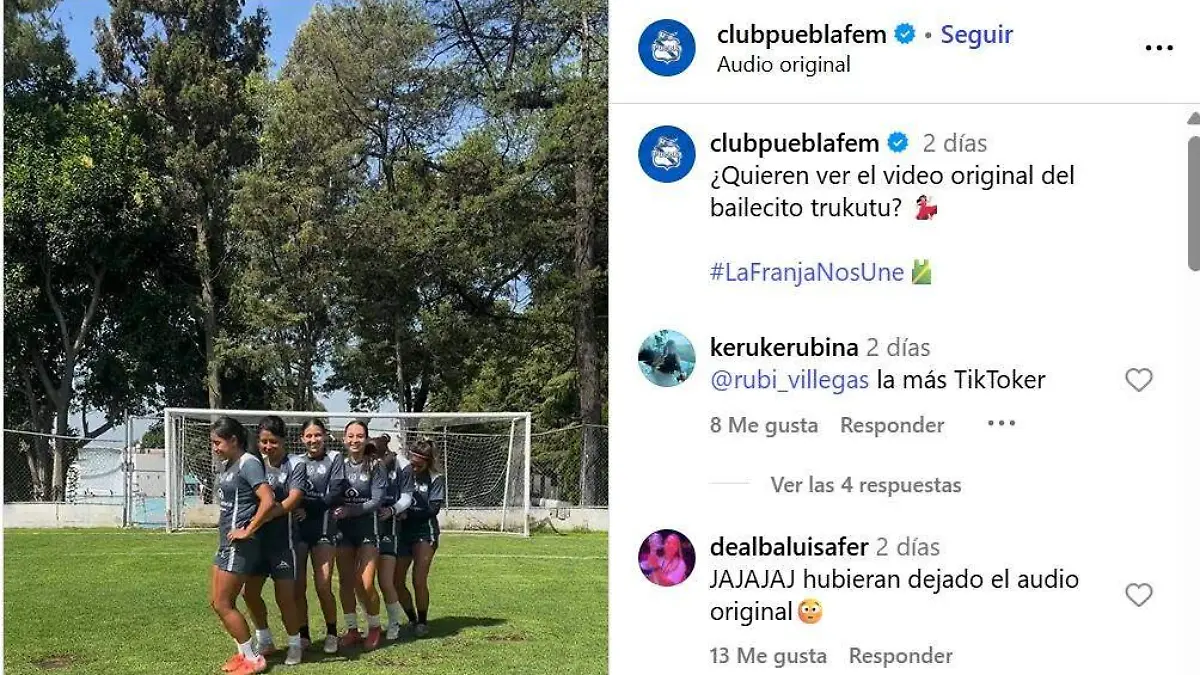Click the clubpueblafem profile logo in the header

[x=667, y=48]
